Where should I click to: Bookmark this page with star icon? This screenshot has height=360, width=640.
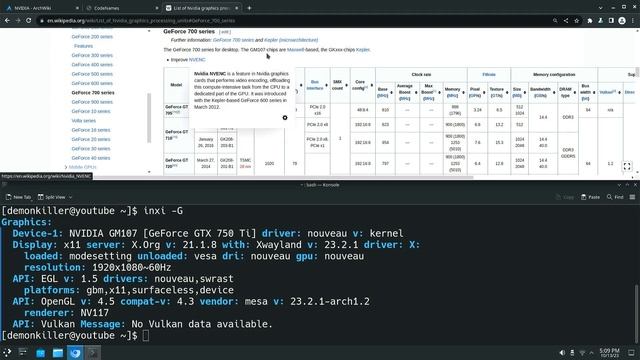[576, 20]
